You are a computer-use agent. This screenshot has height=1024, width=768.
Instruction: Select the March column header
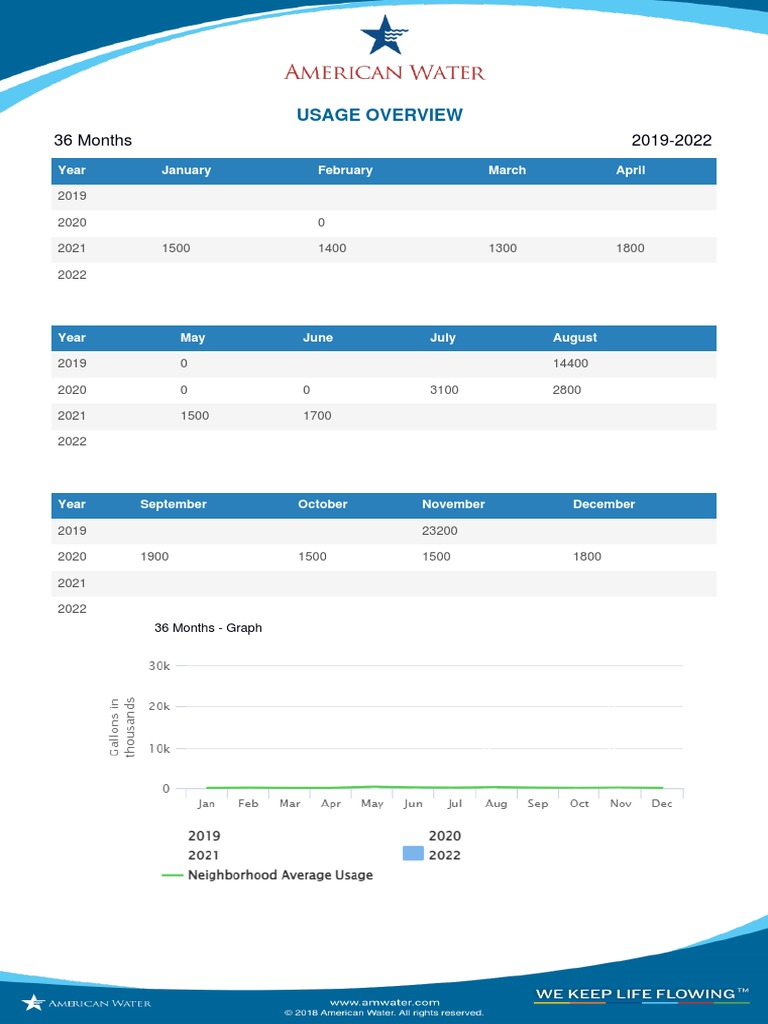click(507, 170)
